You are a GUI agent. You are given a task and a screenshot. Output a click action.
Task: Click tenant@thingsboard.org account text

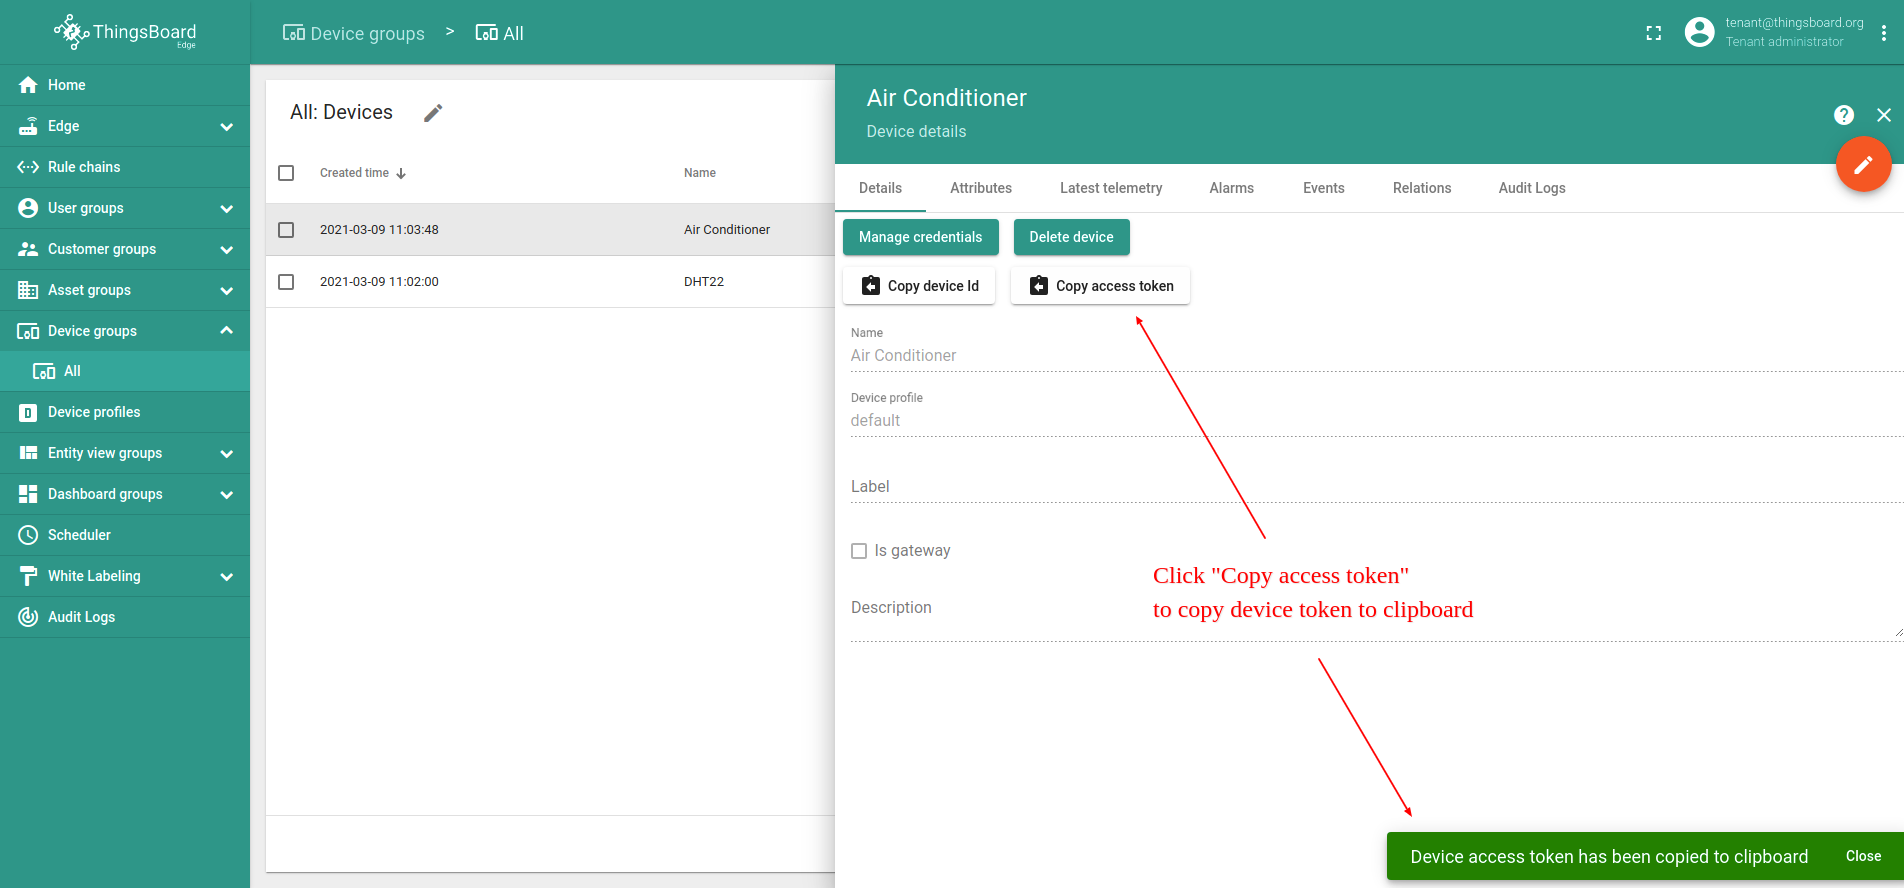click(1794, 23)
